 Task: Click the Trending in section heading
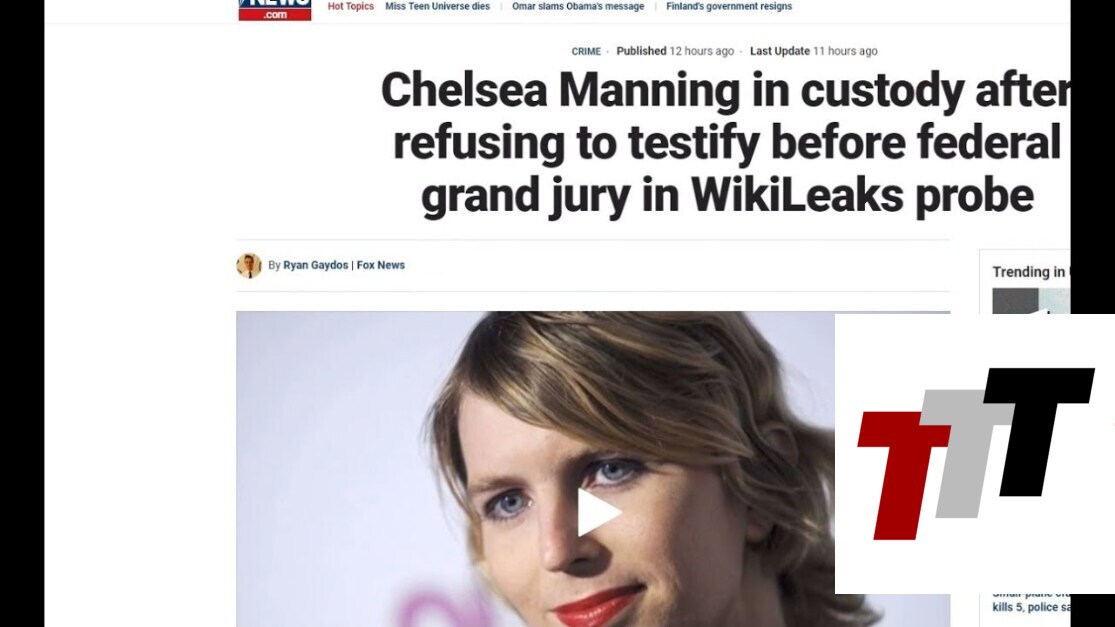tap(1030, 272)
